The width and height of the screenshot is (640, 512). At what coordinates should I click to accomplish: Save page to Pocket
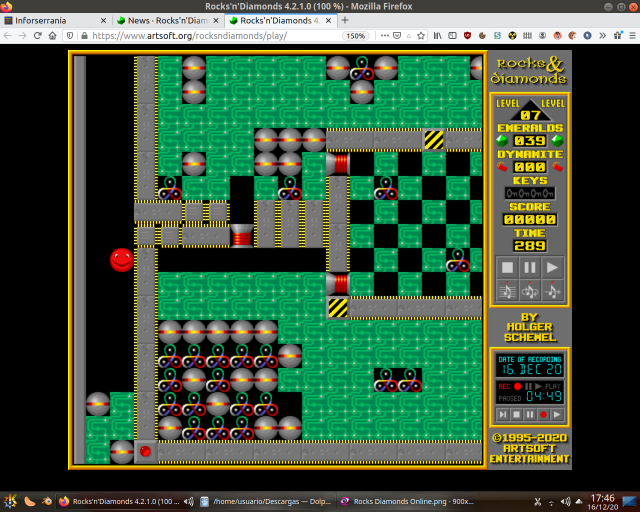tap(397, 36)
